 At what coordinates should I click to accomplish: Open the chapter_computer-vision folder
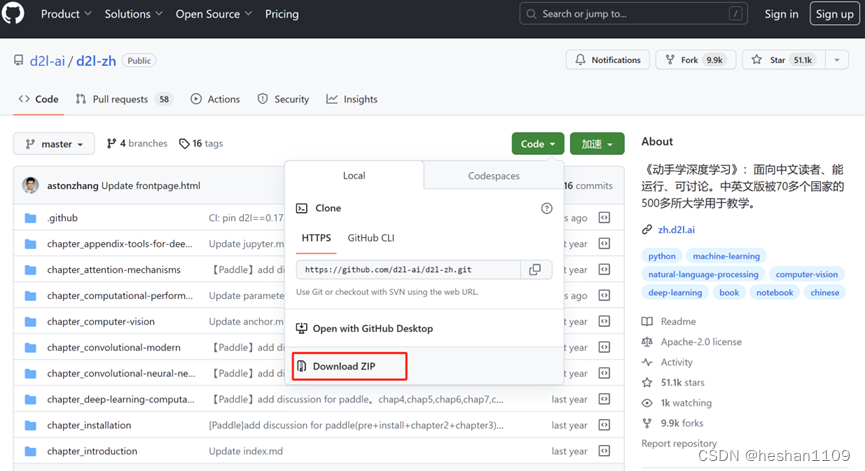pos(101,322)
